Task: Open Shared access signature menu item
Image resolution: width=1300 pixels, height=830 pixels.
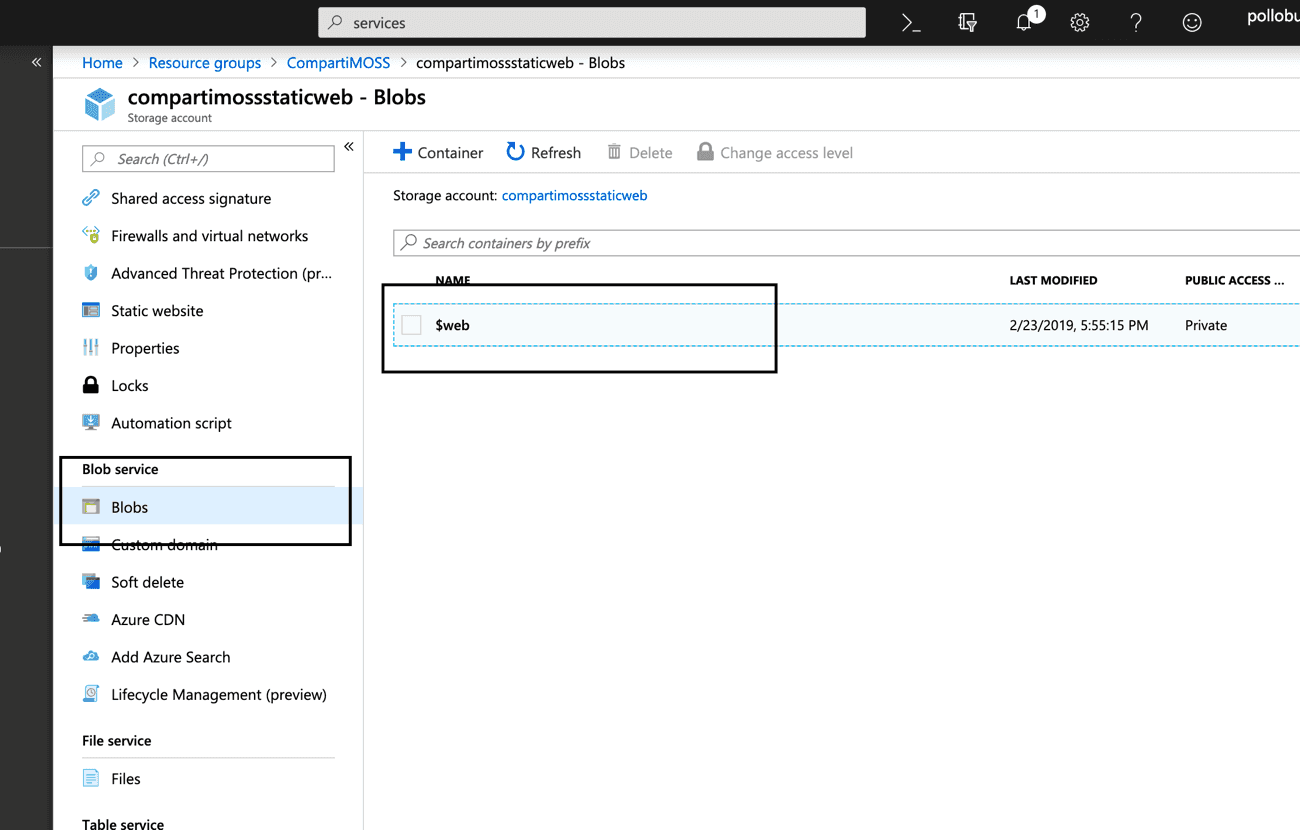Action: coord(191,198)
